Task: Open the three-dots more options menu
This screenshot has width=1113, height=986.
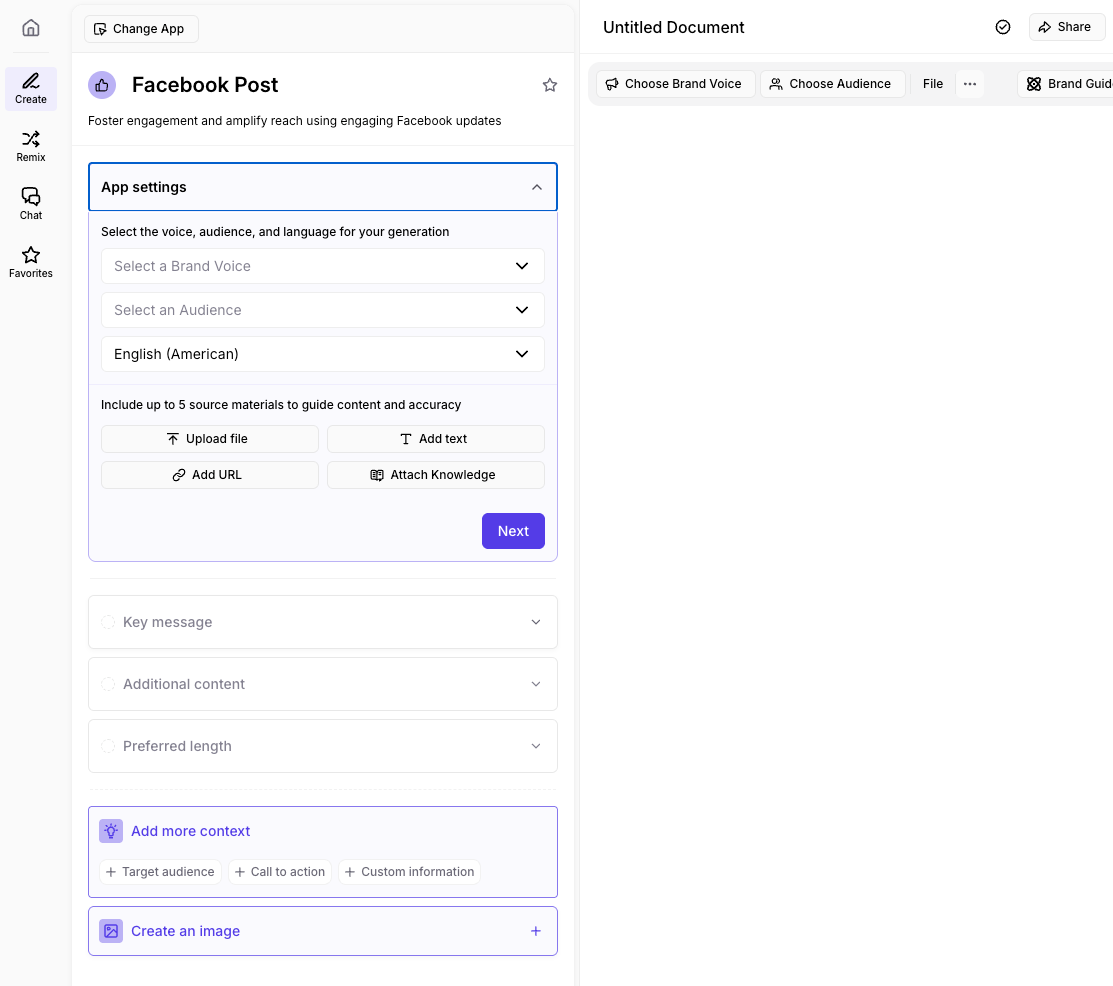Action: tap(969, 84)
